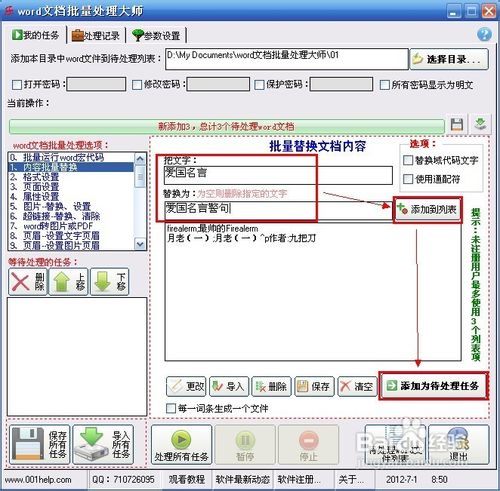Select 4. 属性设置 option
The image size is (500, 491).
(71, 197)
